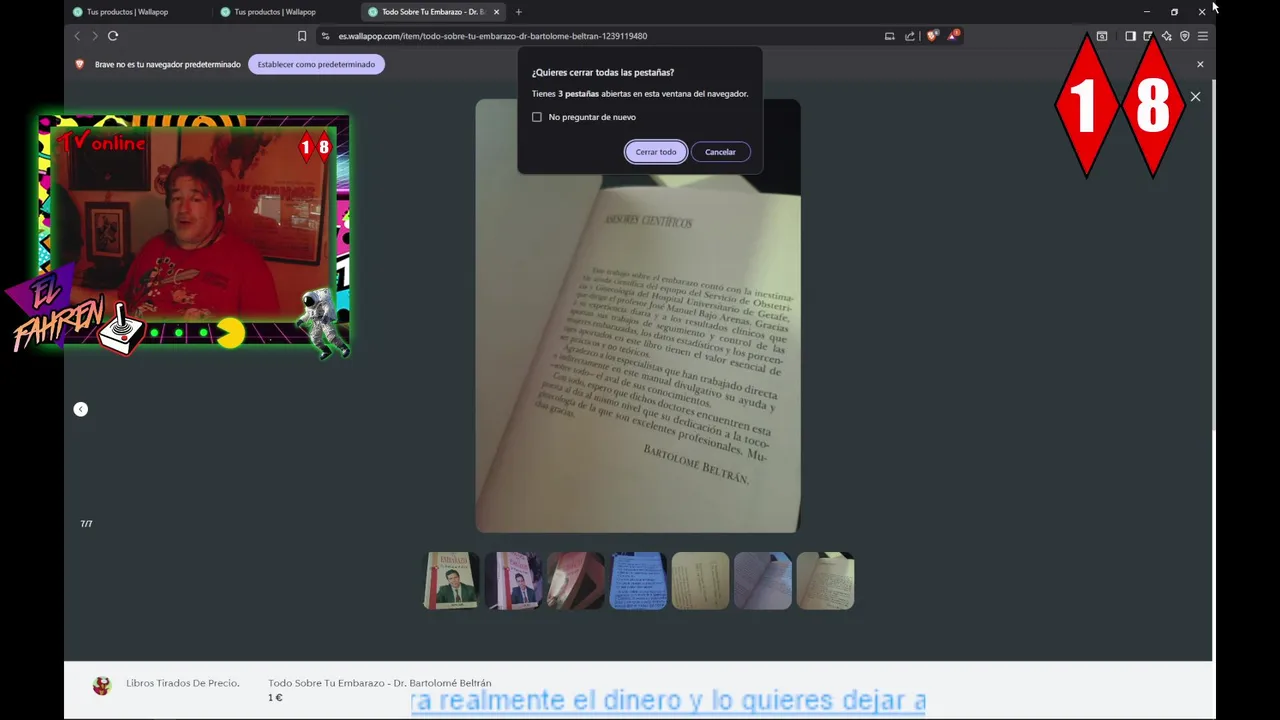The width and height of the screenshot is (1280, 720).
Task: Select third thumbnail in gallery strip
Action: 576,580
